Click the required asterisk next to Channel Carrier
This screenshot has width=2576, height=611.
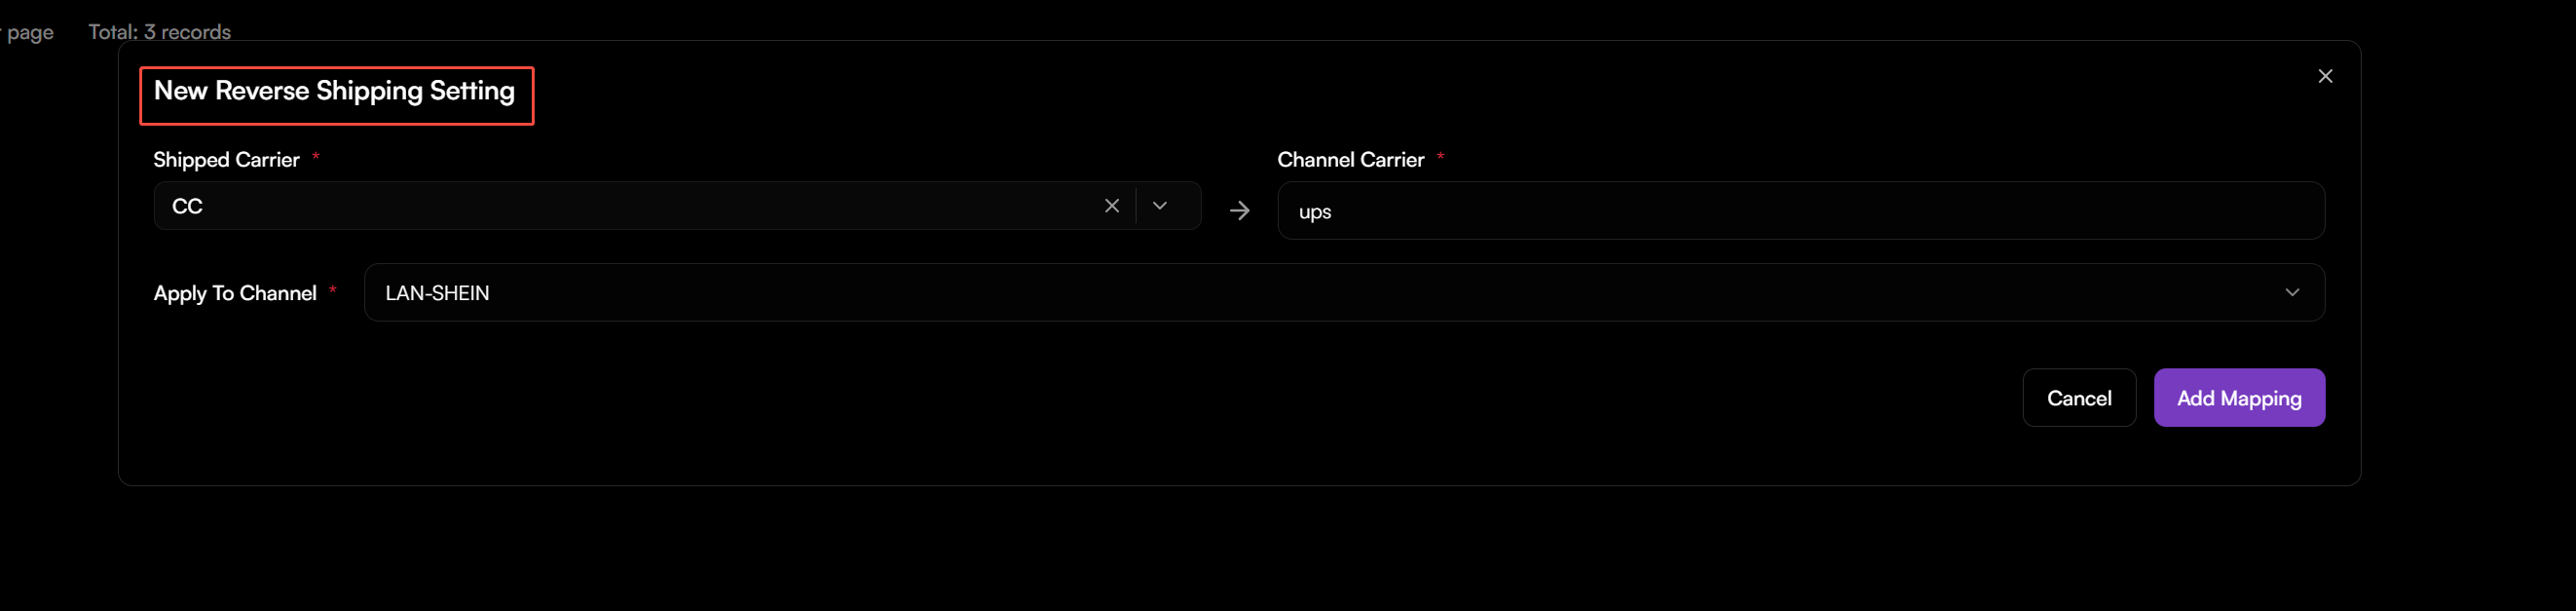click(1441, 156)
